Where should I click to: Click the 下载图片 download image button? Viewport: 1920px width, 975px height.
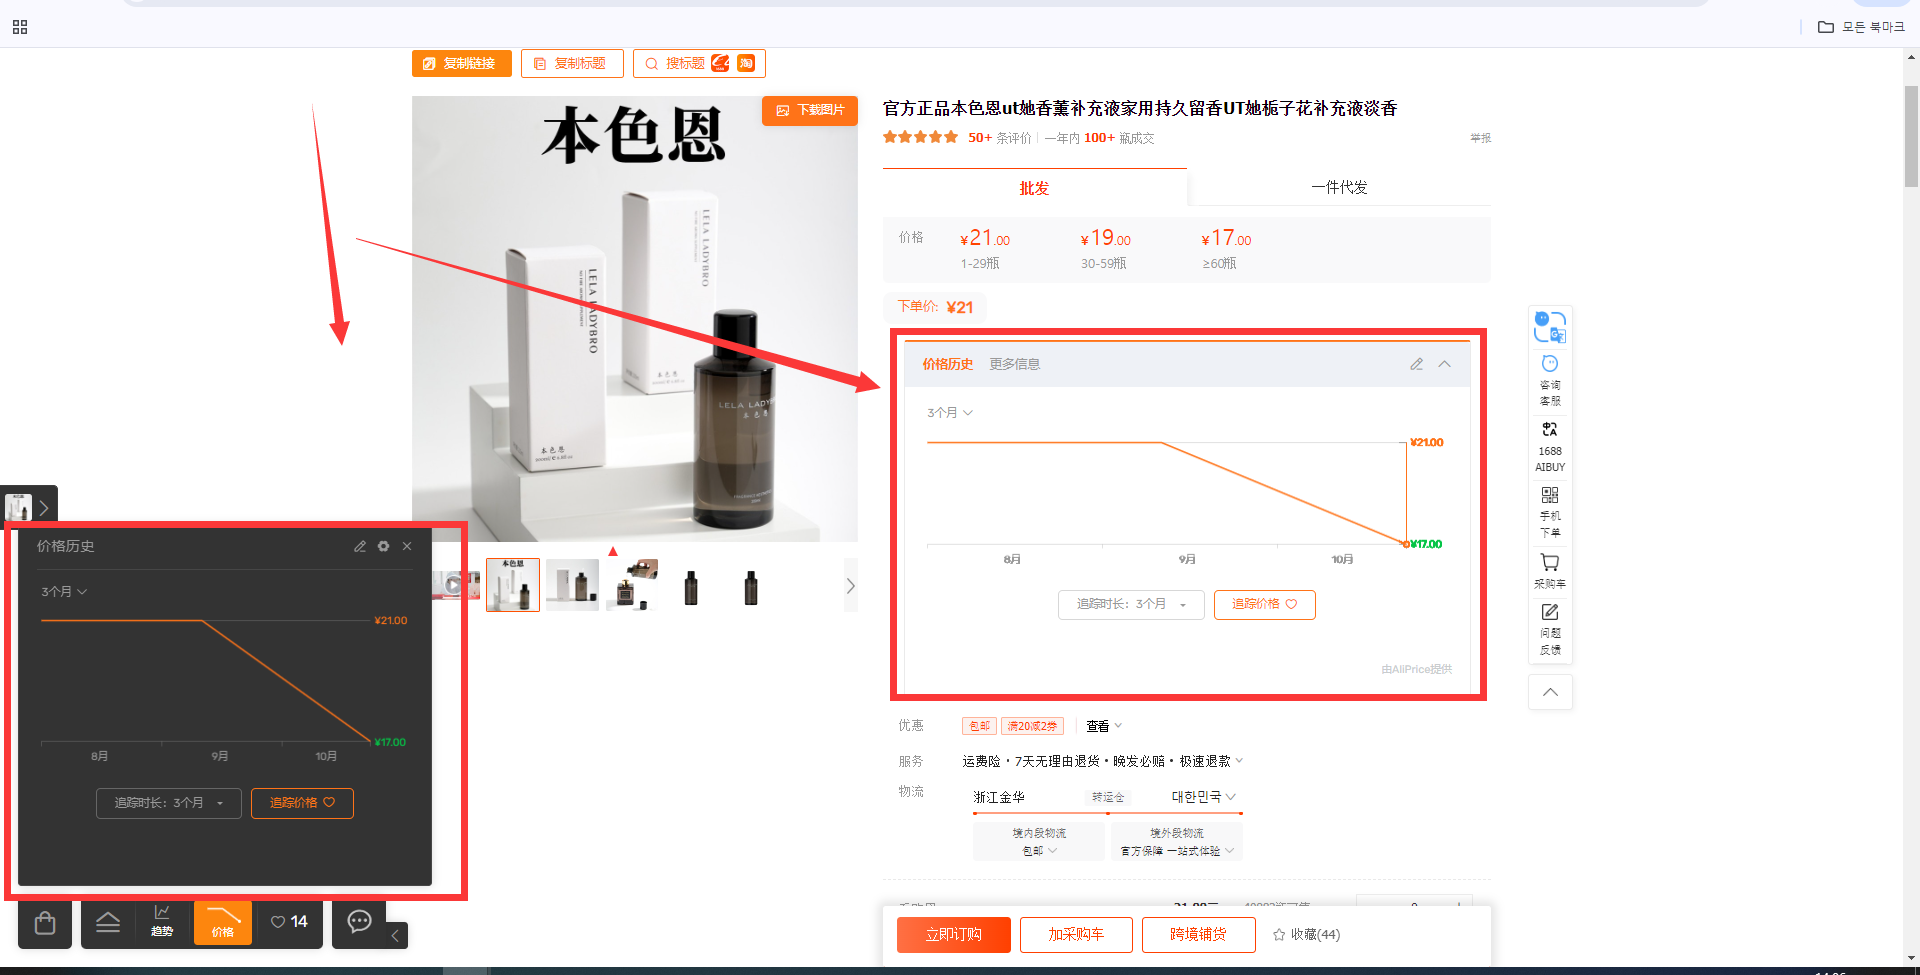pos(810,110)
